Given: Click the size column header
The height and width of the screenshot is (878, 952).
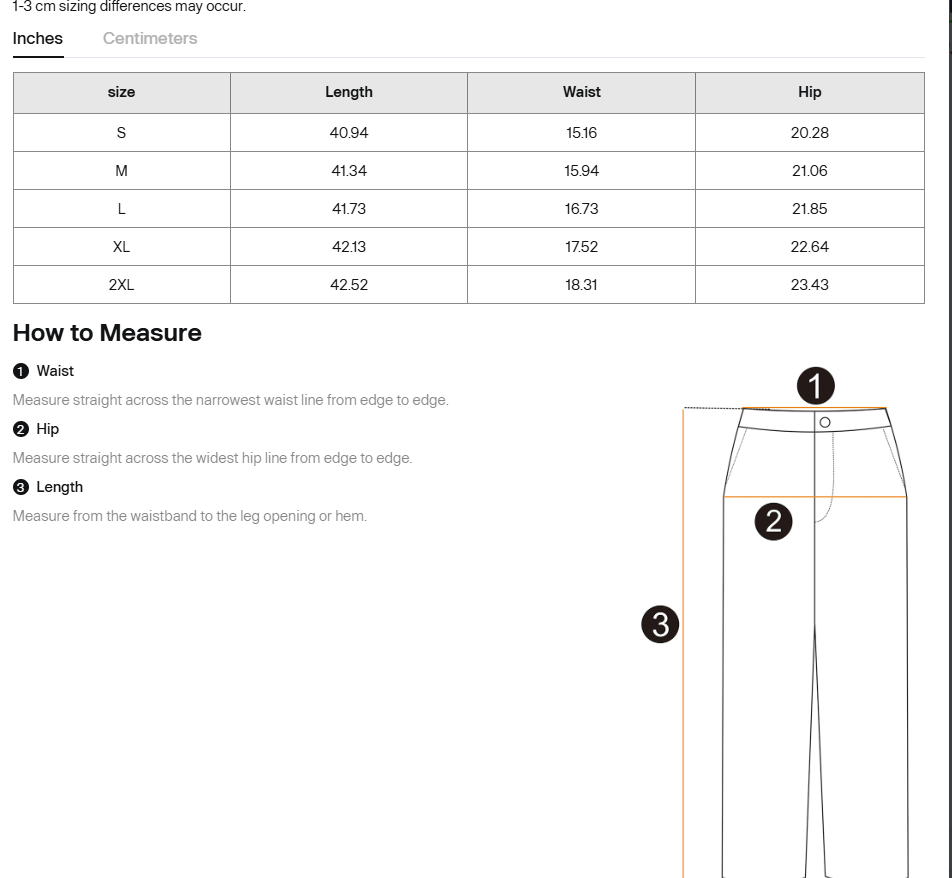Looking at the screenshot, I should (x=121, y=92).
